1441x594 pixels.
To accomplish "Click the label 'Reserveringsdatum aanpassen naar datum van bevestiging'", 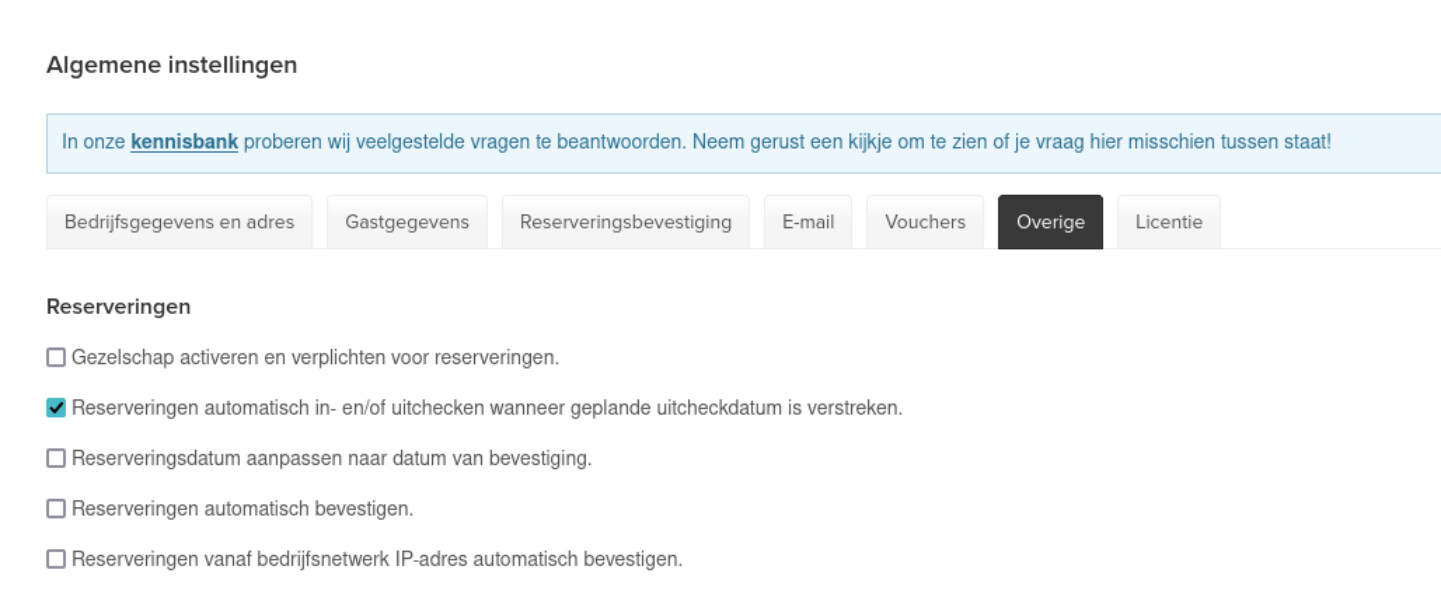I will (x=331, y=458).
